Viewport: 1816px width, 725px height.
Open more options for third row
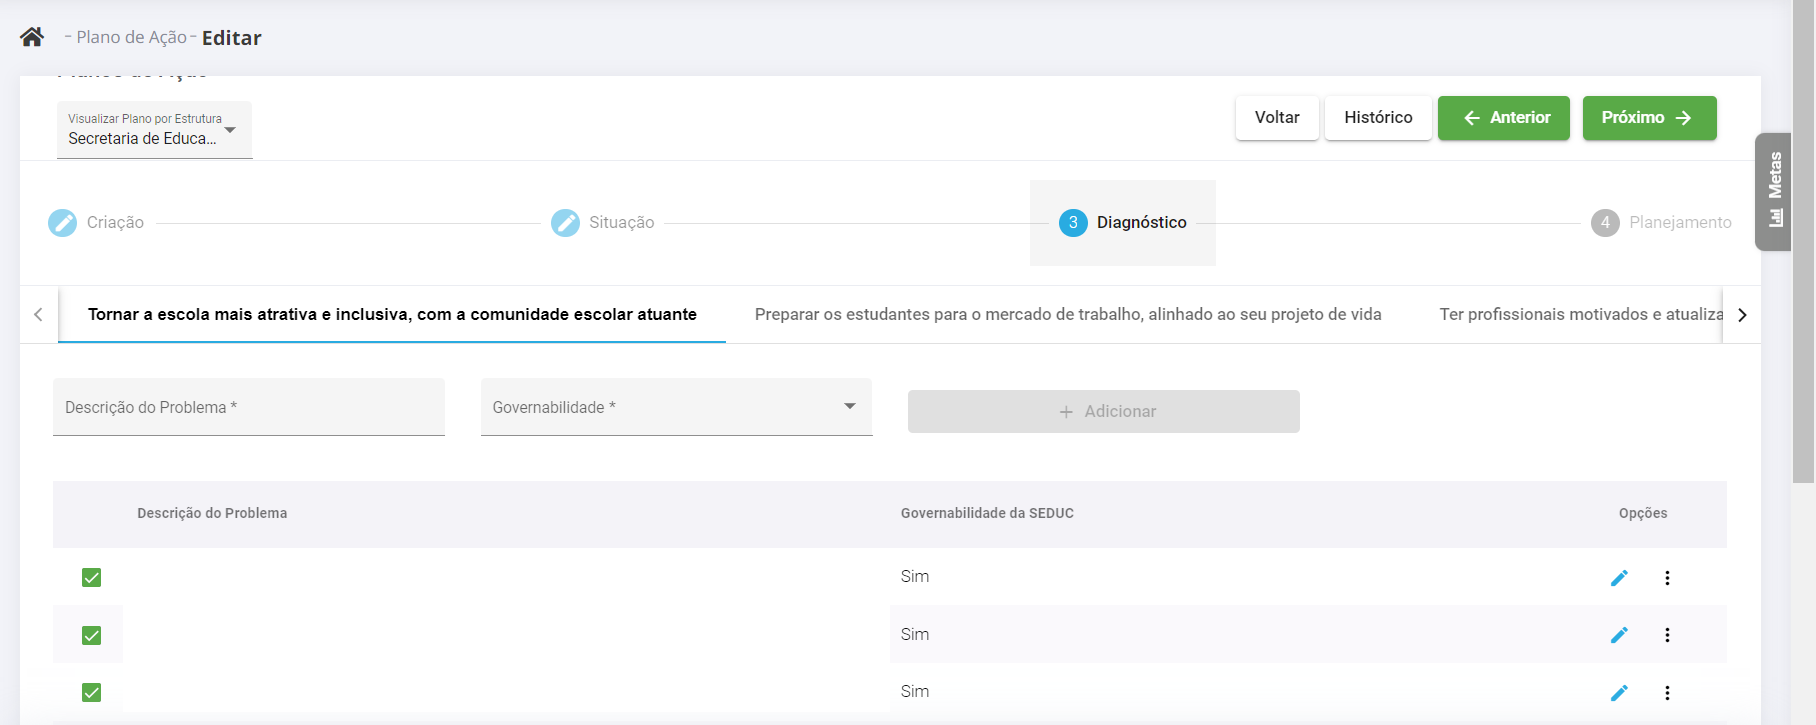[x=1667, y=693]
